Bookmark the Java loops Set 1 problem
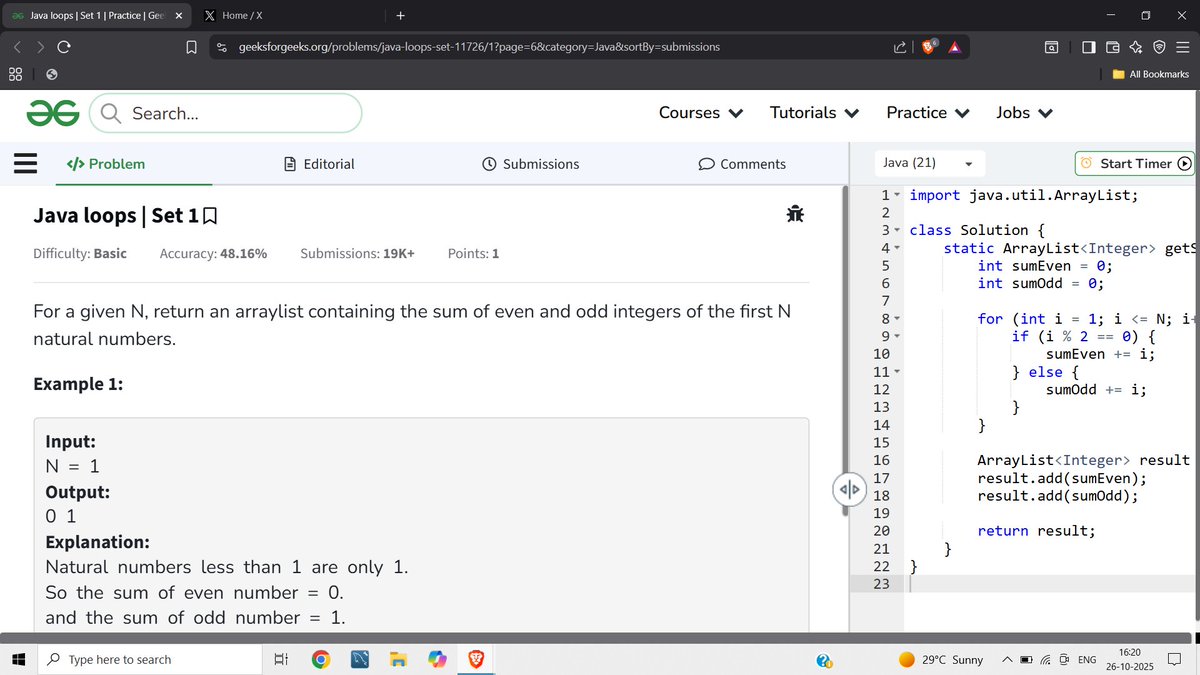This screenshot has height=675, width=1200. tap(210, 216)
